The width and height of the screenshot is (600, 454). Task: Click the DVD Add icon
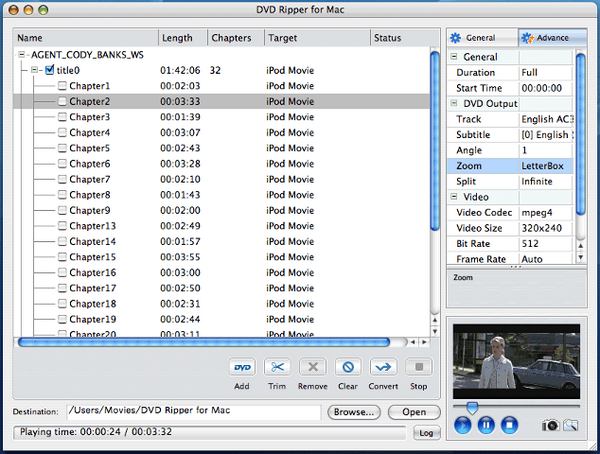[x=242, y=367]
